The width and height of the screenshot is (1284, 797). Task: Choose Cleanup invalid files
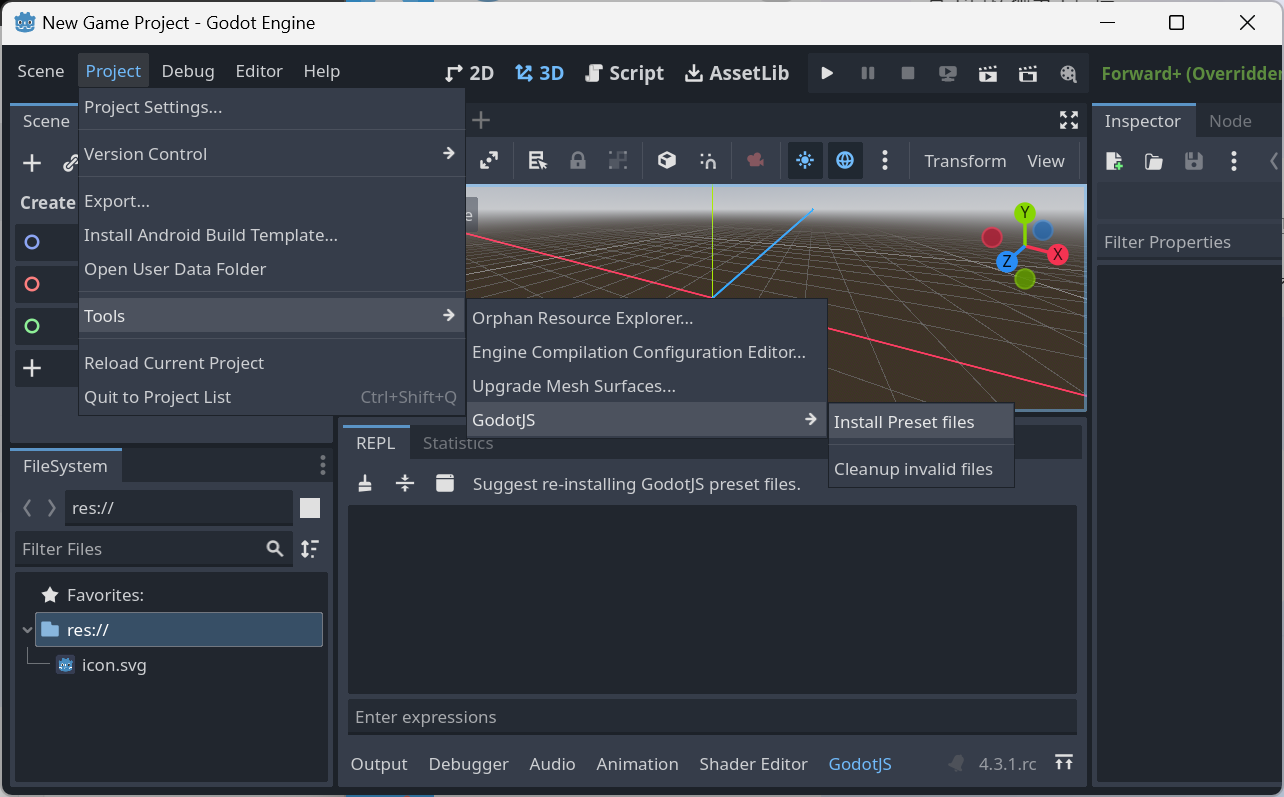[x=921, y=469]
